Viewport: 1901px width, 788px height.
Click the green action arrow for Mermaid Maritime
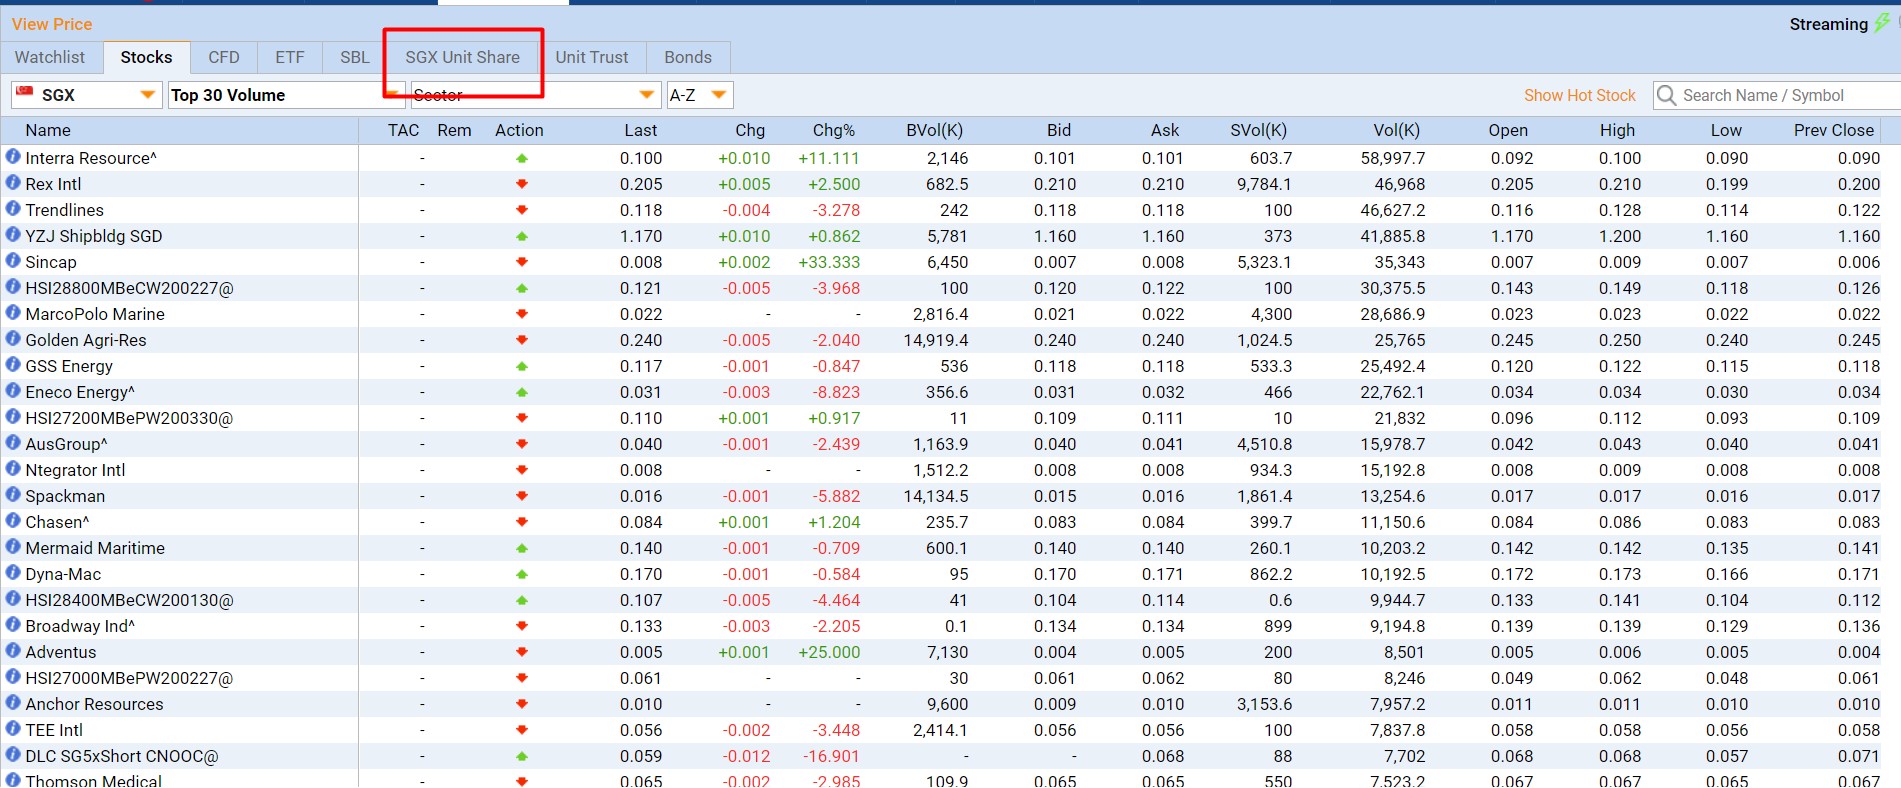521,548
